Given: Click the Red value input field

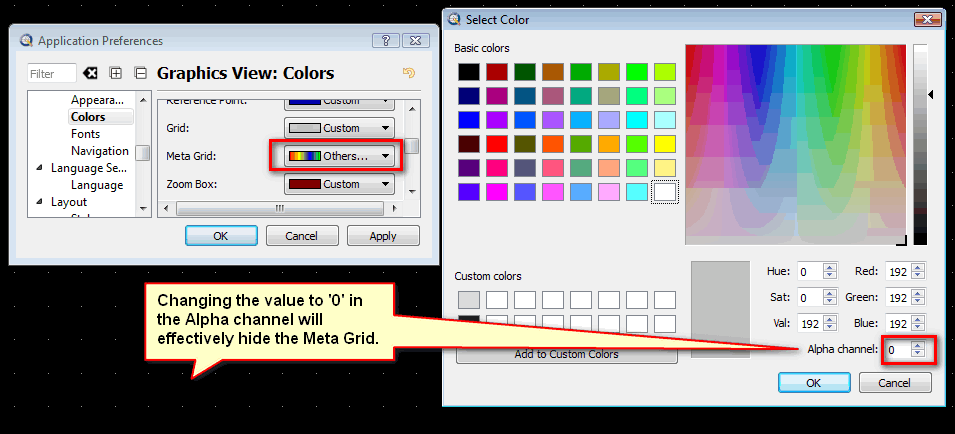Looking at the screenshot, I should point(898,271).
